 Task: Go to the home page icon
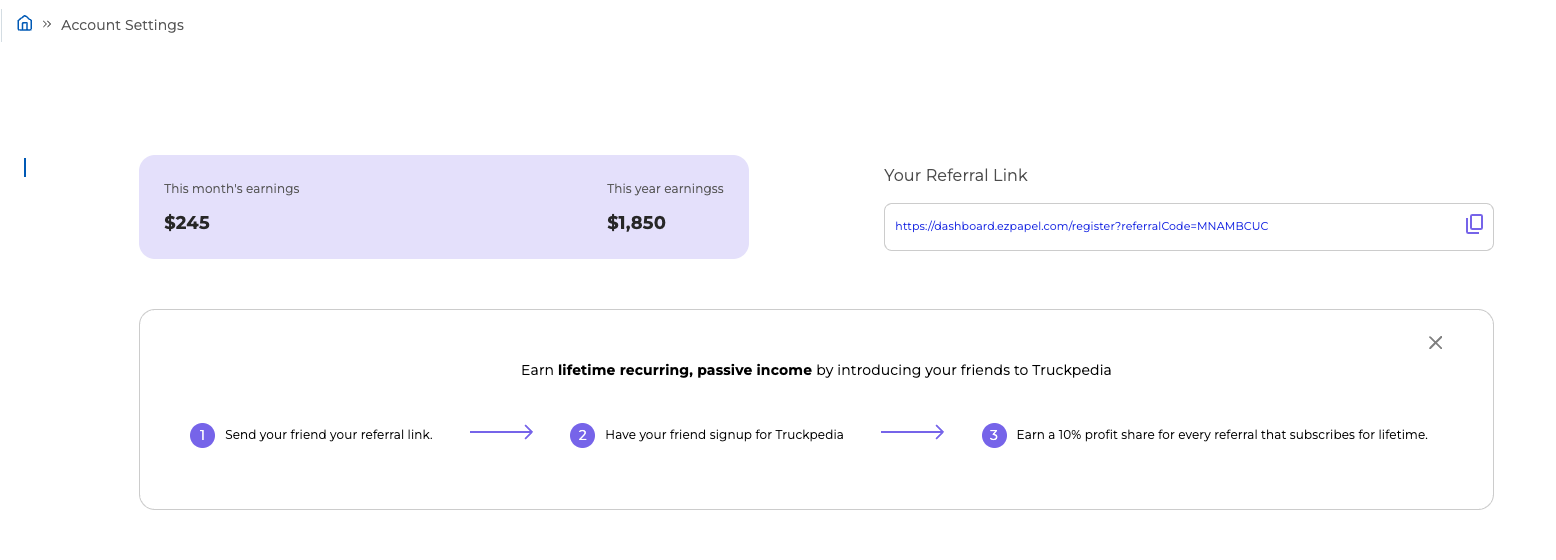(25, 24)
